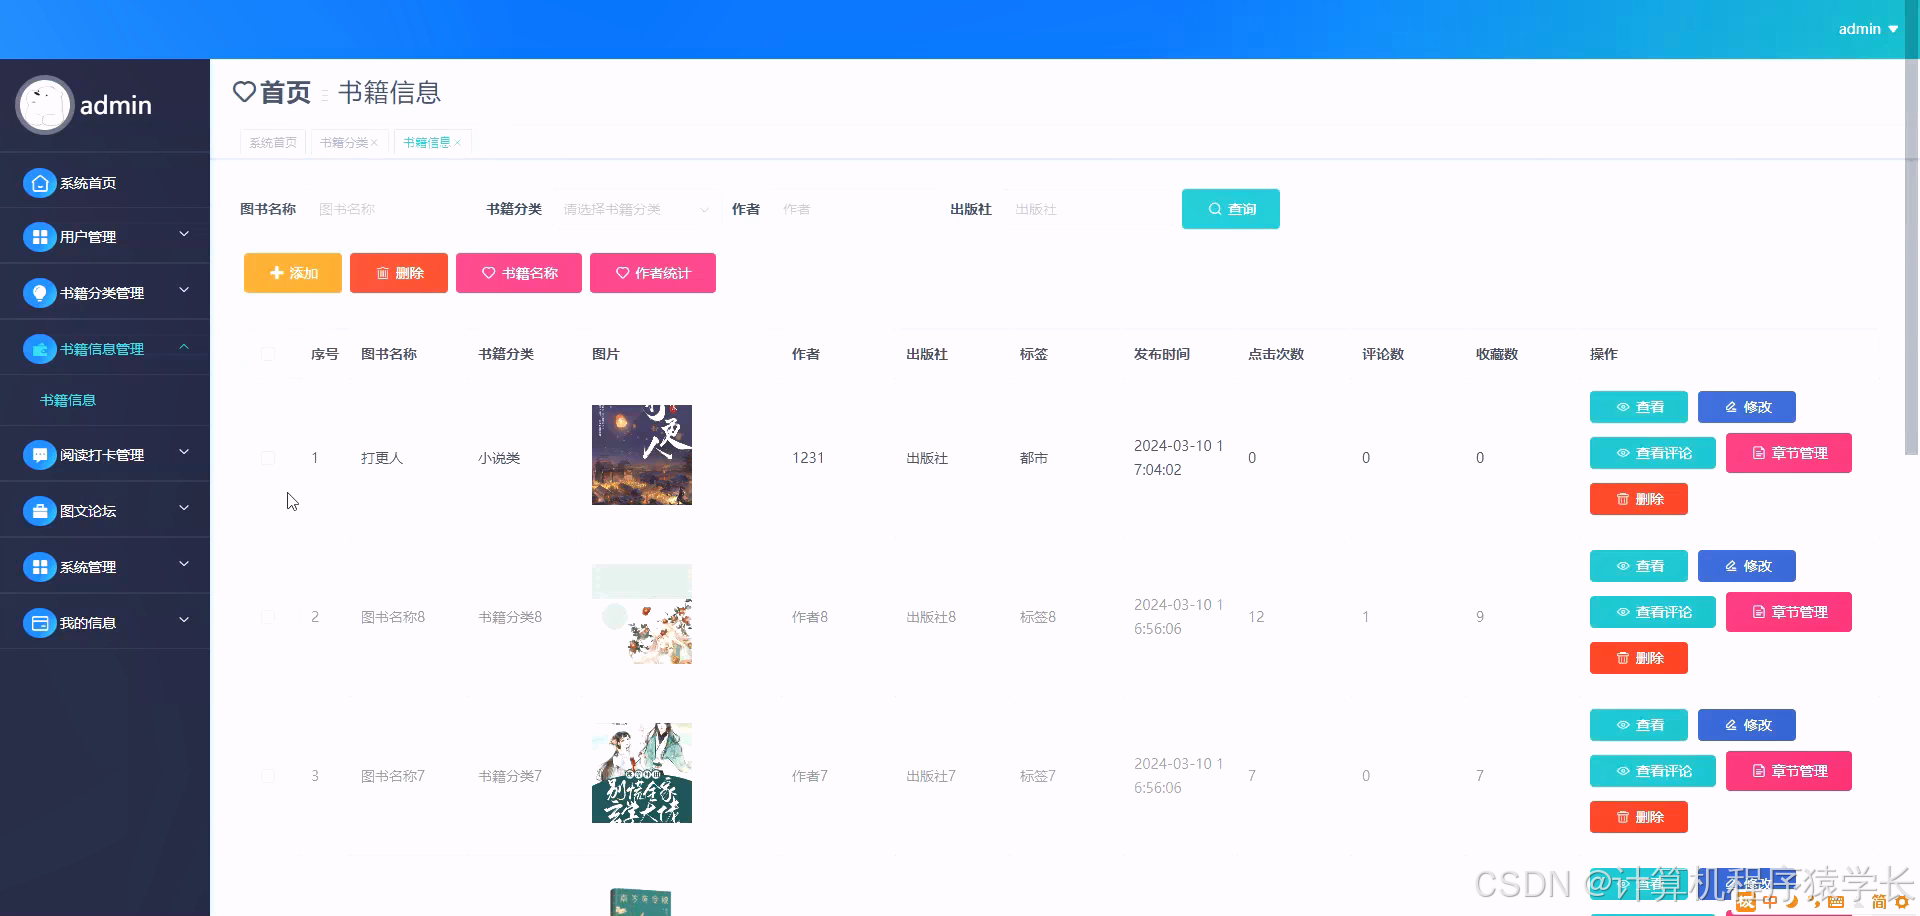Click the 查询 search button

click(1231, 209)
